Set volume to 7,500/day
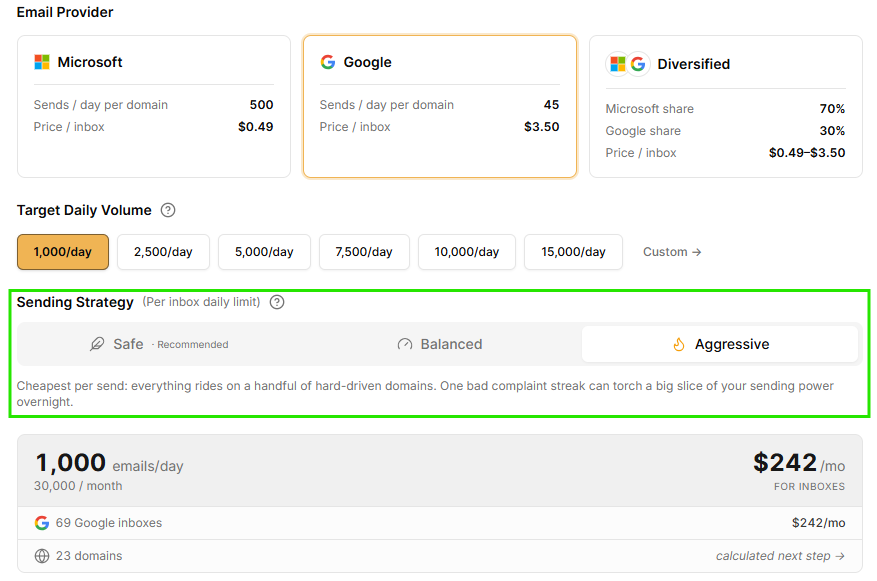This screenshot has width=877, height=581. (364, 252)
